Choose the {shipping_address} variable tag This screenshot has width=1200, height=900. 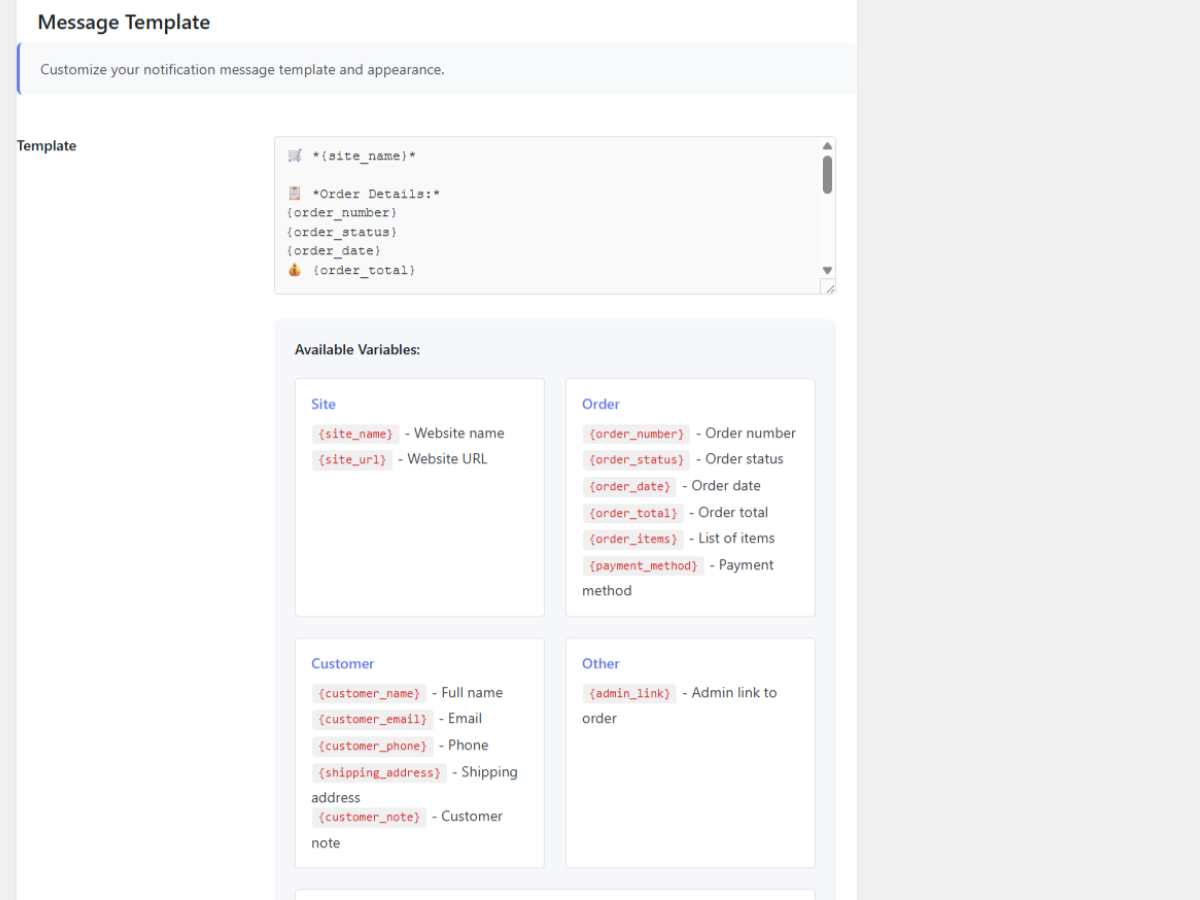pyautogui.click(x=378, y=773)
